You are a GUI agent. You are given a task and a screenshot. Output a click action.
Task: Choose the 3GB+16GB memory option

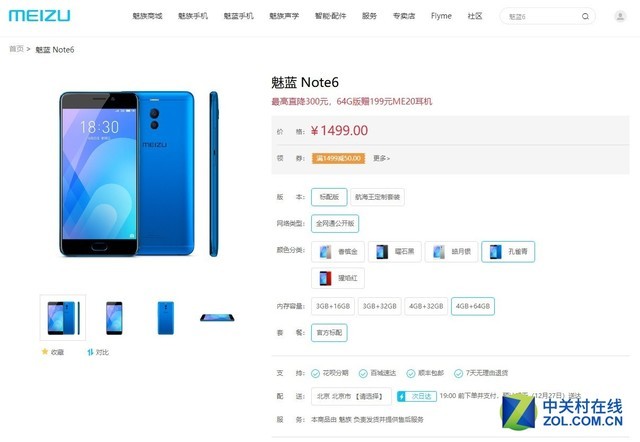333,306
